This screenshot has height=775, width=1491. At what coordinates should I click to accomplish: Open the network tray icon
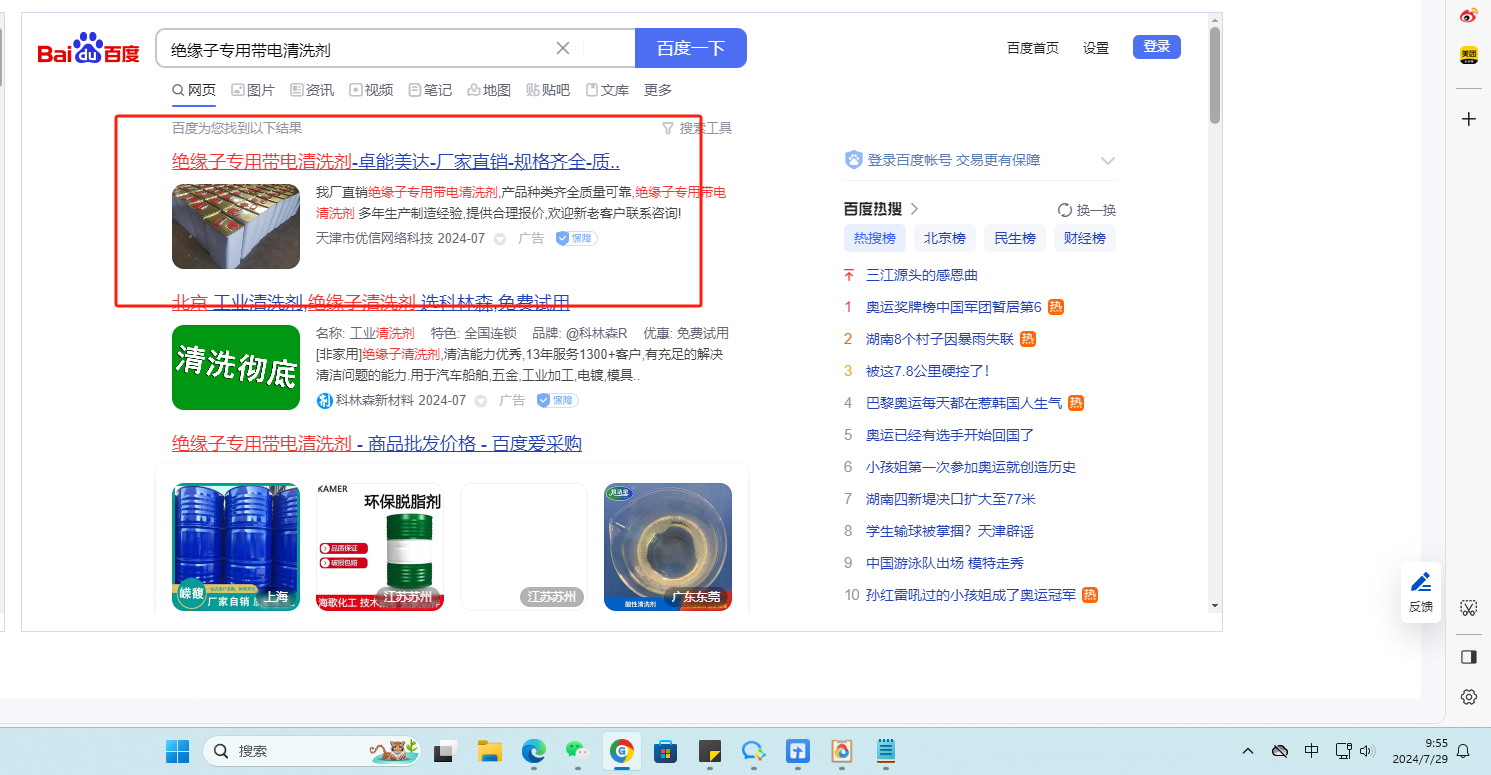1344,751
